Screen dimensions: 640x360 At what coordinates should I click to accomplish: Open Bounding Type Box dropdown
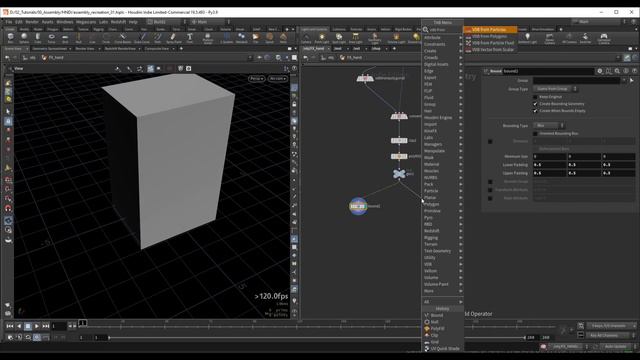(549, 125)
